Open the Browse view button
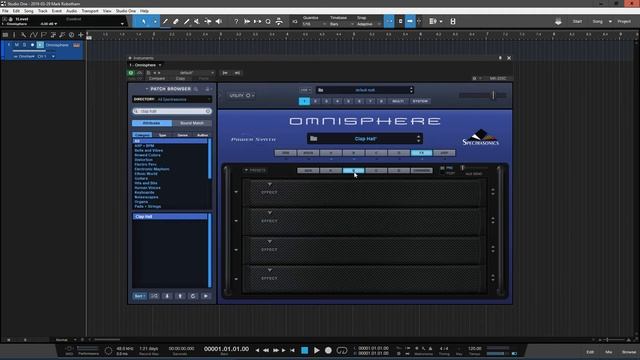The width and height of the screenshot is (640, 360). [x=629, y=352]
